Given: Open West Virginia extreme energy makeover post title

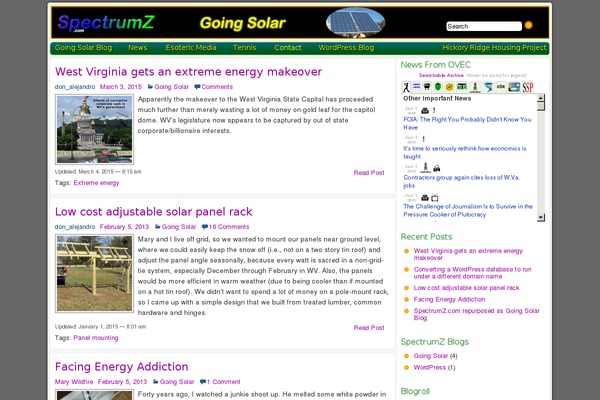Looking at the screenshot, I should click(188, 72).
